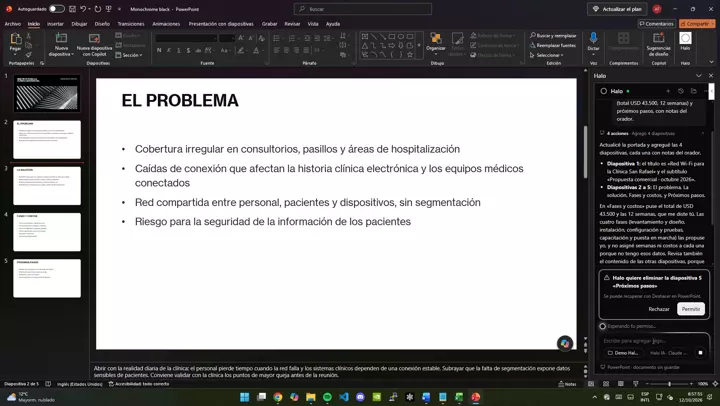720x406 pixels.
Task: Toggle the Autoguardado switch
Action: [57, 9]
